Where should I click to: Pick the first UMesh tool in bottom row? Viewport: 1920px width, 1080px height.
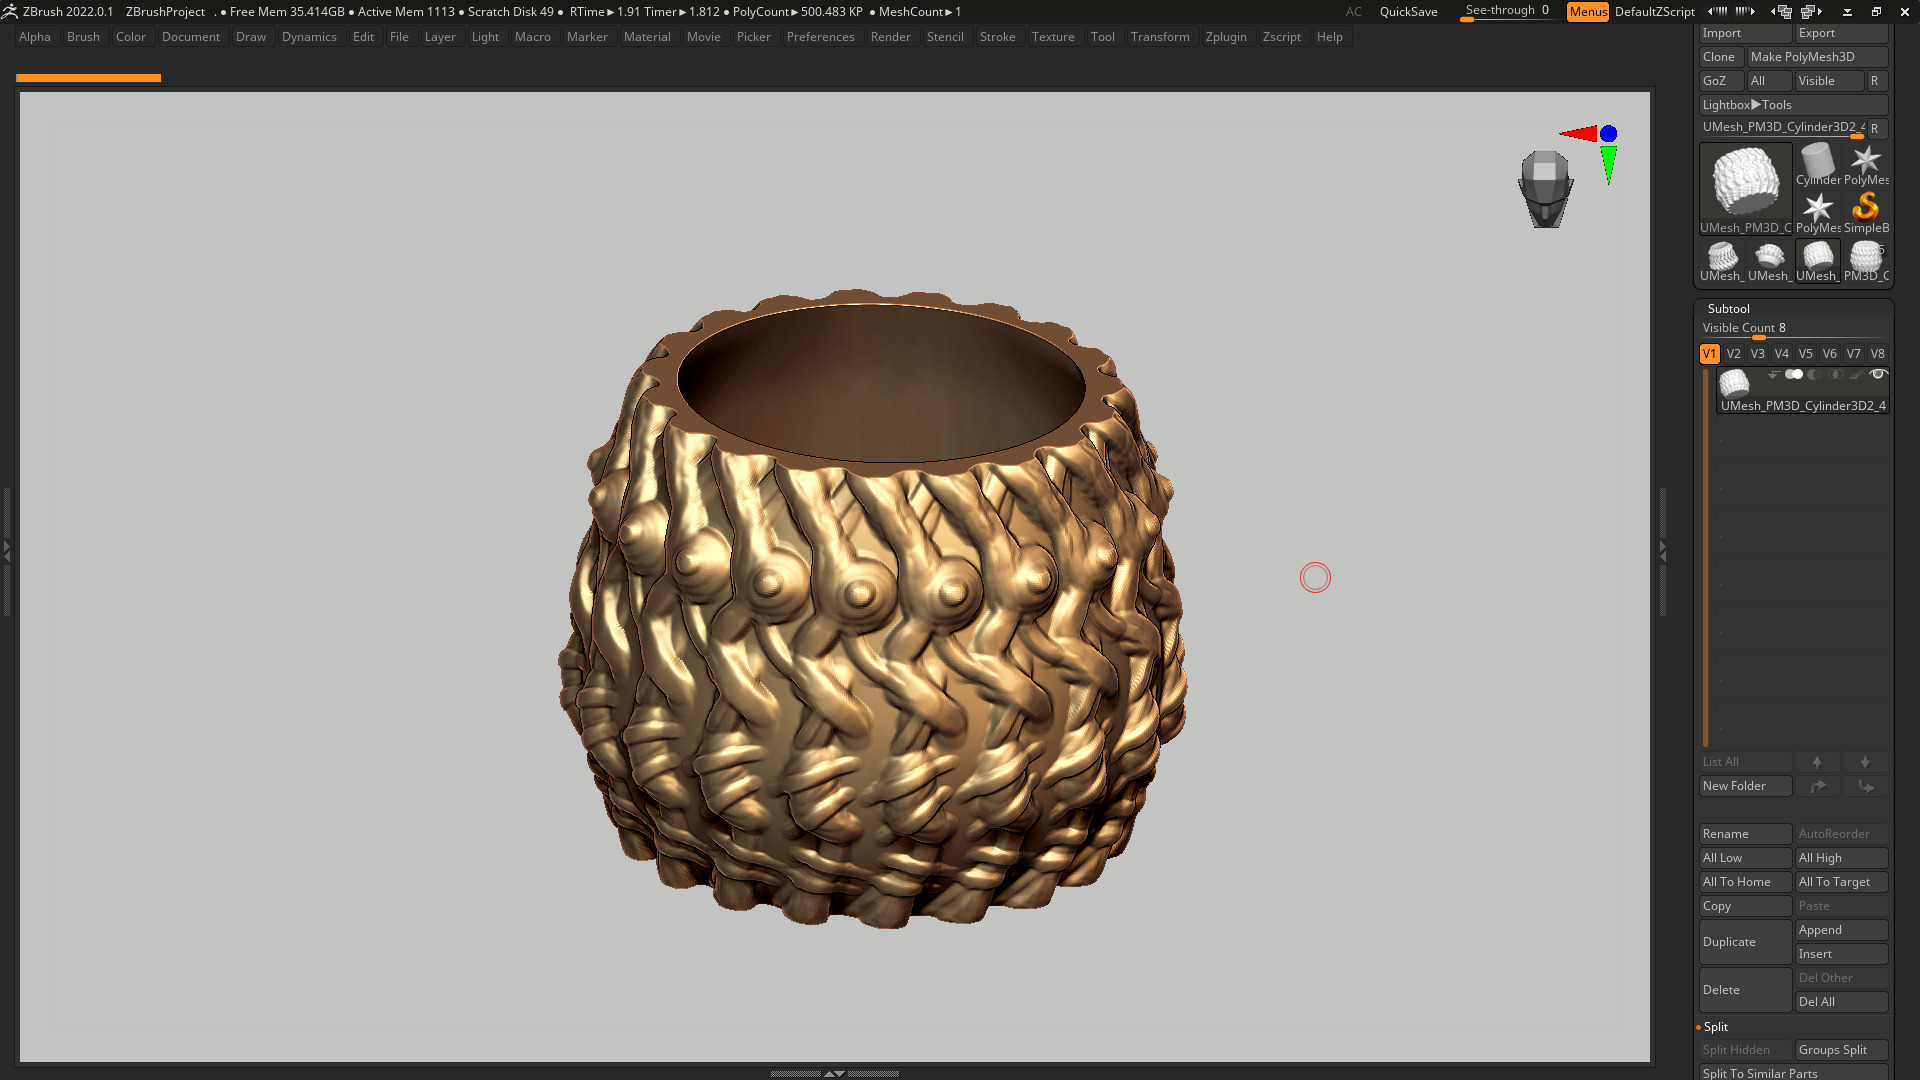1722,261
